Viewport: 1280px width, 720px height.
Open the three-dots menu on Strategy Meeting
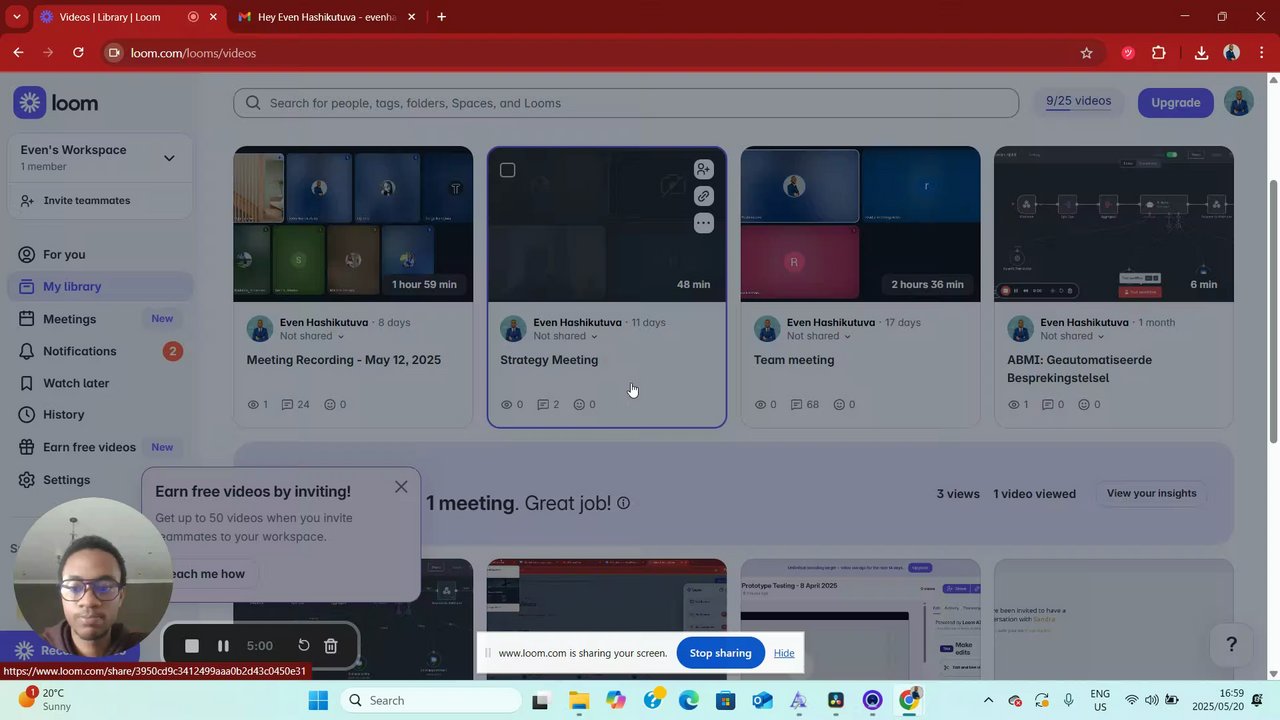pyautogui.click(x=704, y=223)
